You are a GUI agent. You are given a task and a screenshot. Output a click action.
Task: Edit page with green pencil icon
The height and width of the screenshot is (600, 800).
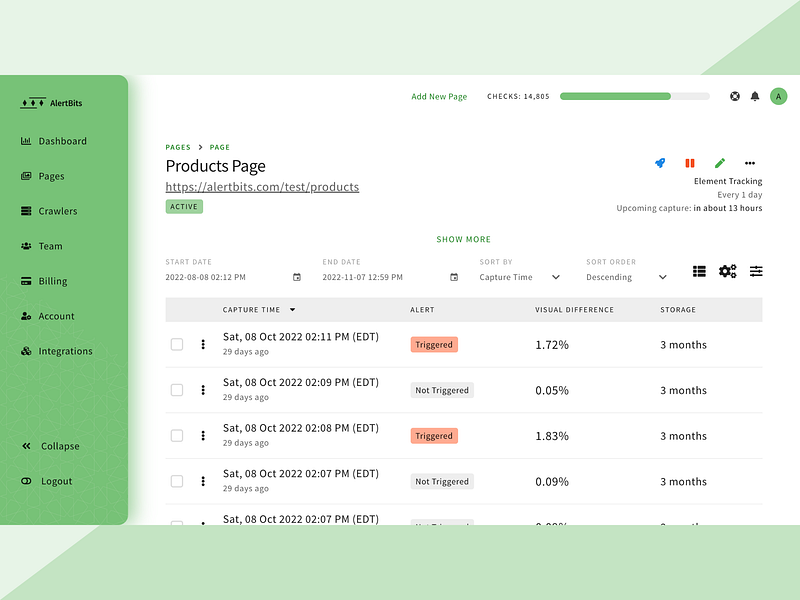click(720, 163)
